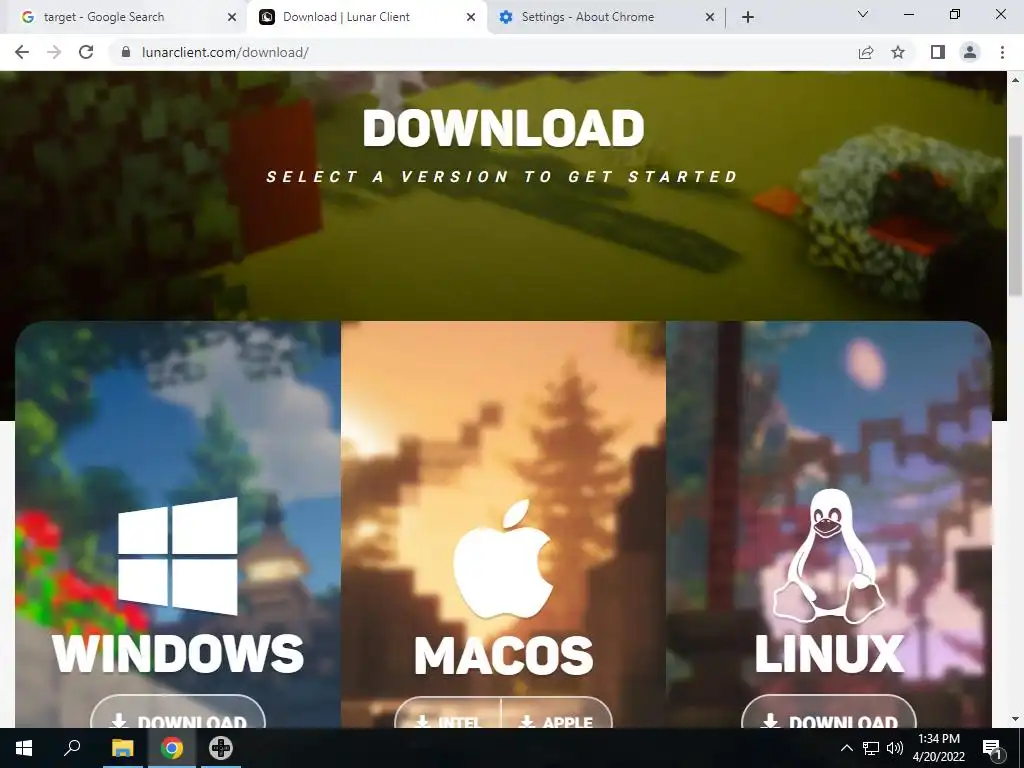Click the forward navigation arrow
The height and width of the screenshot is (768, 1024).
click(54, 52)
